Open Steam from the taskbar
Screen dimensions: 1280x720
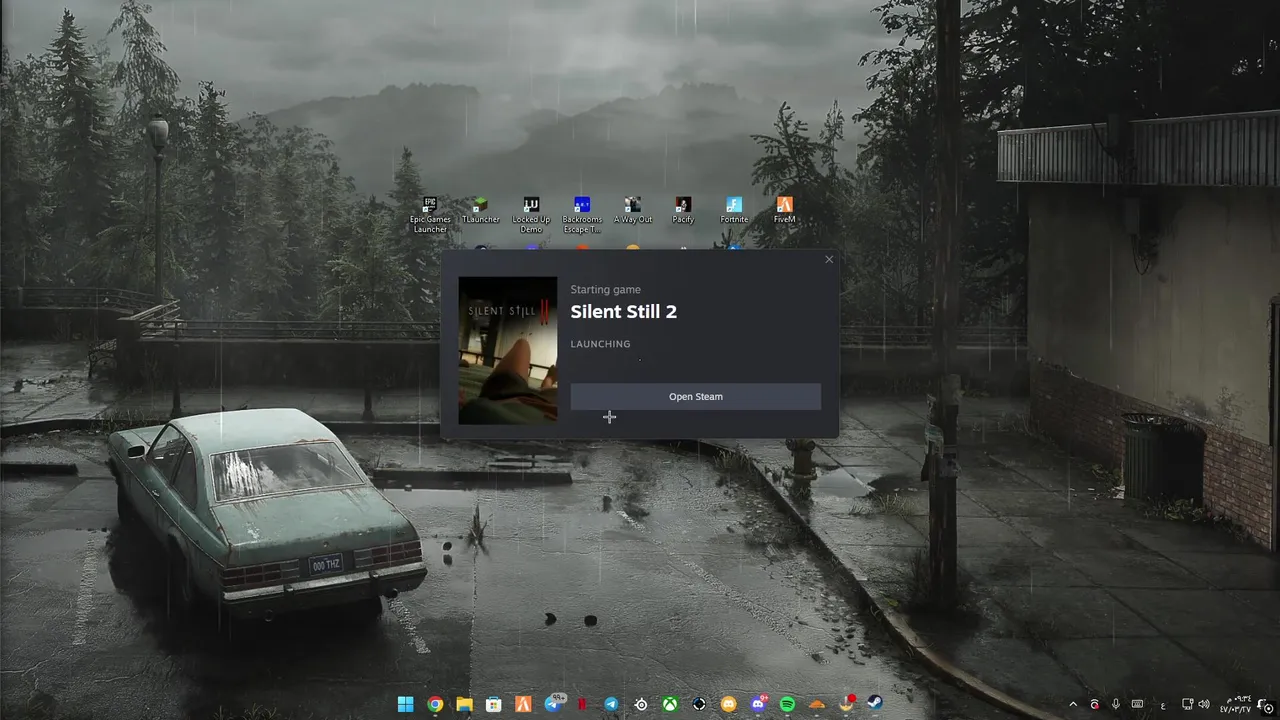875,704
